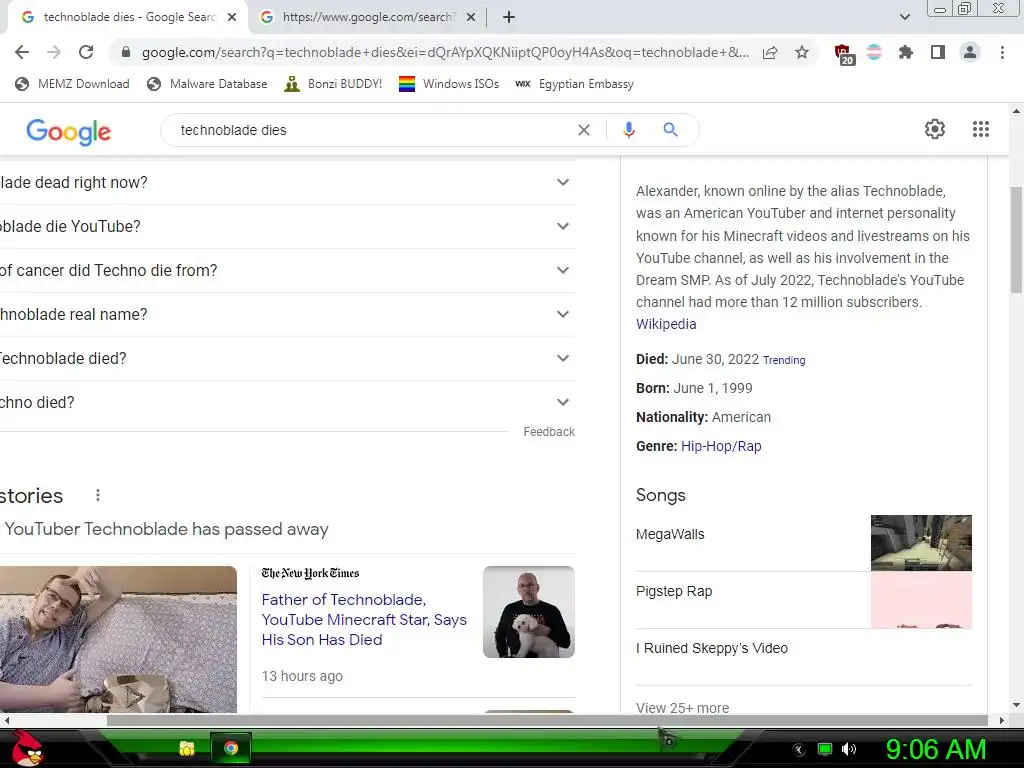Viewport: 1024px width, 768px height.
Task: Click the Trending label next to Died
Action: pos(784,360)
